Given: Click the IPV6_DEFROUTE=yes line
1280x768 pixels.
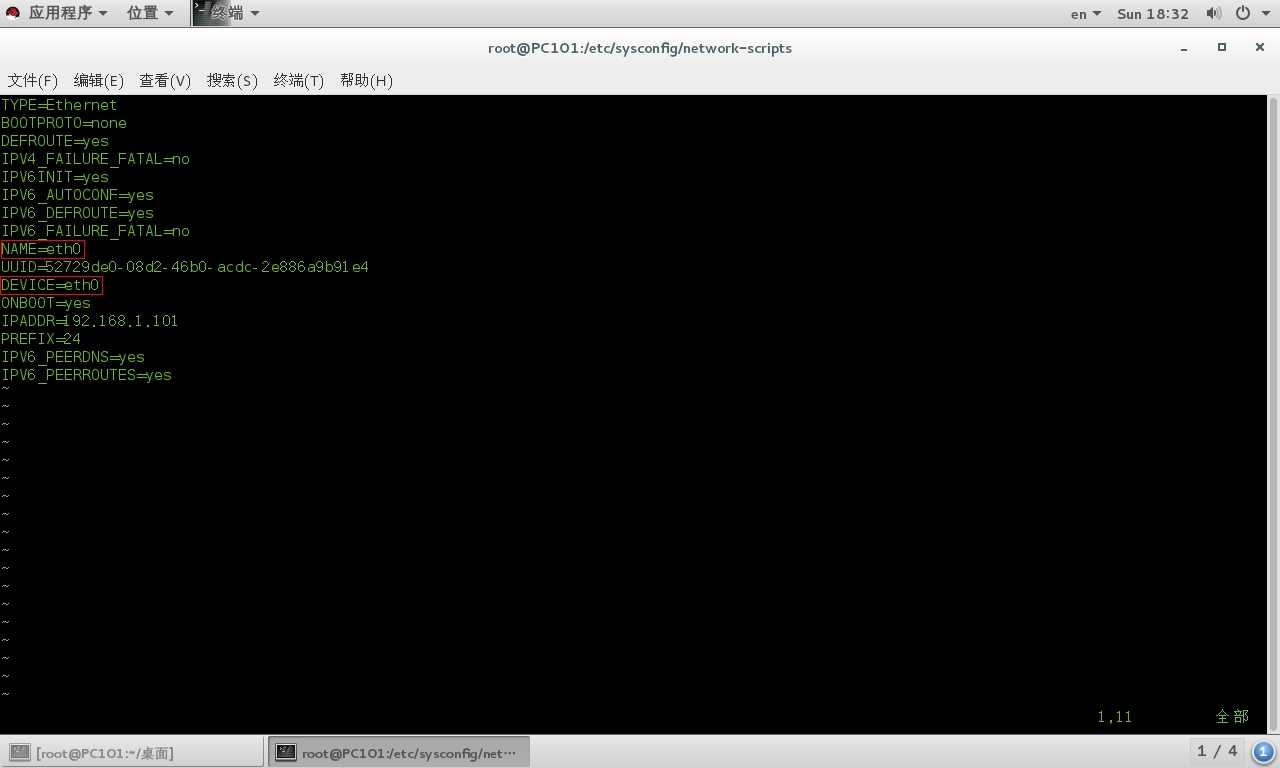Looking at the screenshot, I should (77, 213).
